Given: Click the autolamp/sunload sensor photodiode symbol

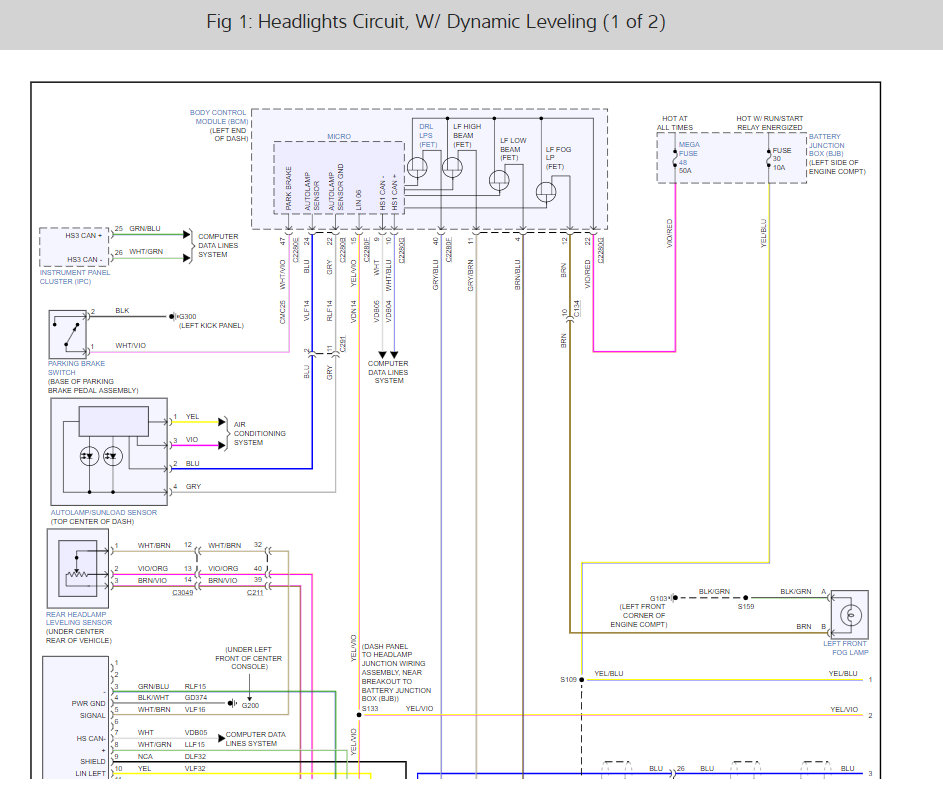Looking at the screenshot, I should (x=99, y=456).
